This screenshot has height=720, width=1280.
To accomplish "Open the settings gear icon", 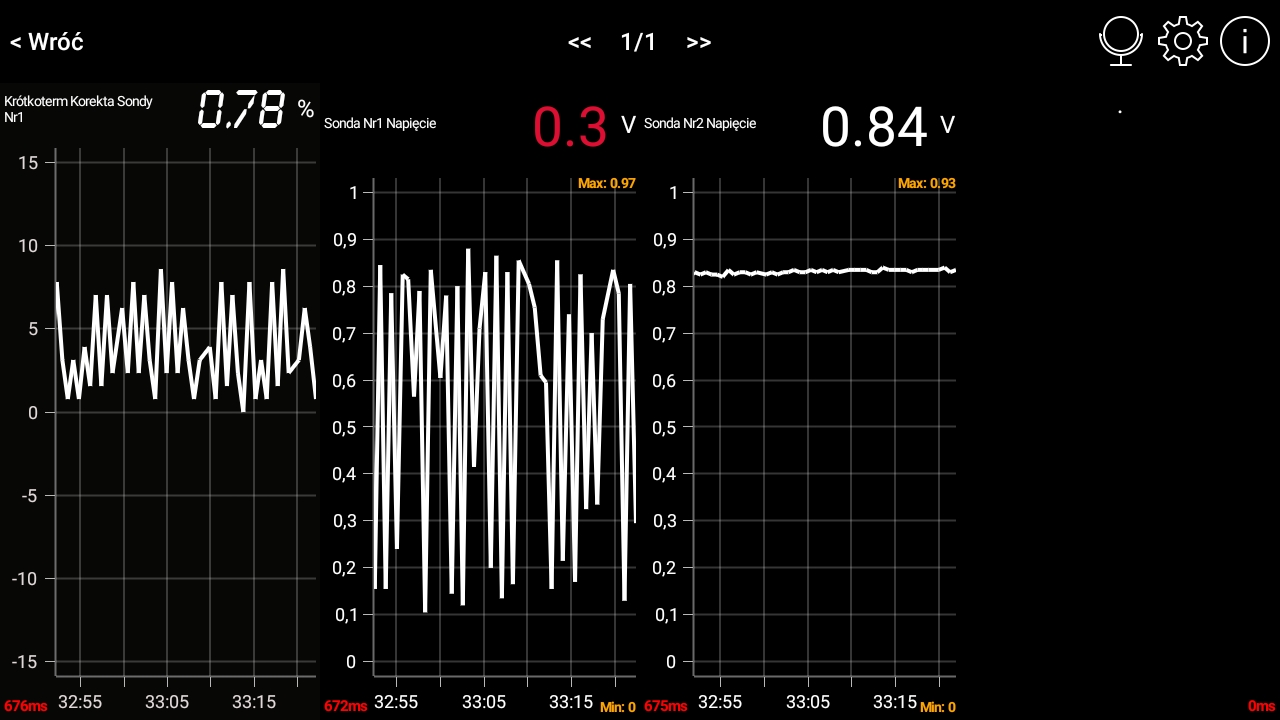I will click(1182, 42).
